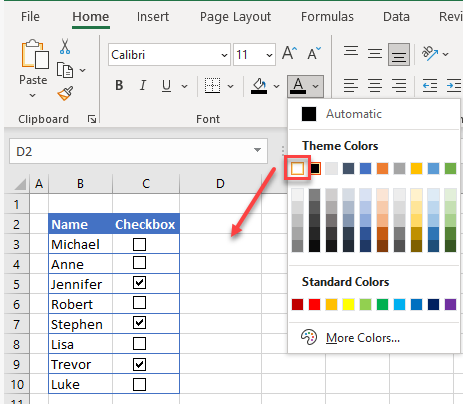Expand the Borders options arrow
The image size is (463, 404).
coord(230,86)
